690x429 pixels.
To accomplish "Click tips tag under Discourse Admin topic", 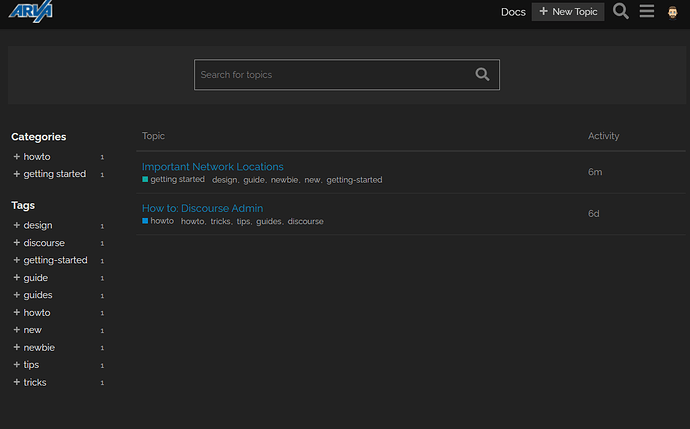I will 243,221.
